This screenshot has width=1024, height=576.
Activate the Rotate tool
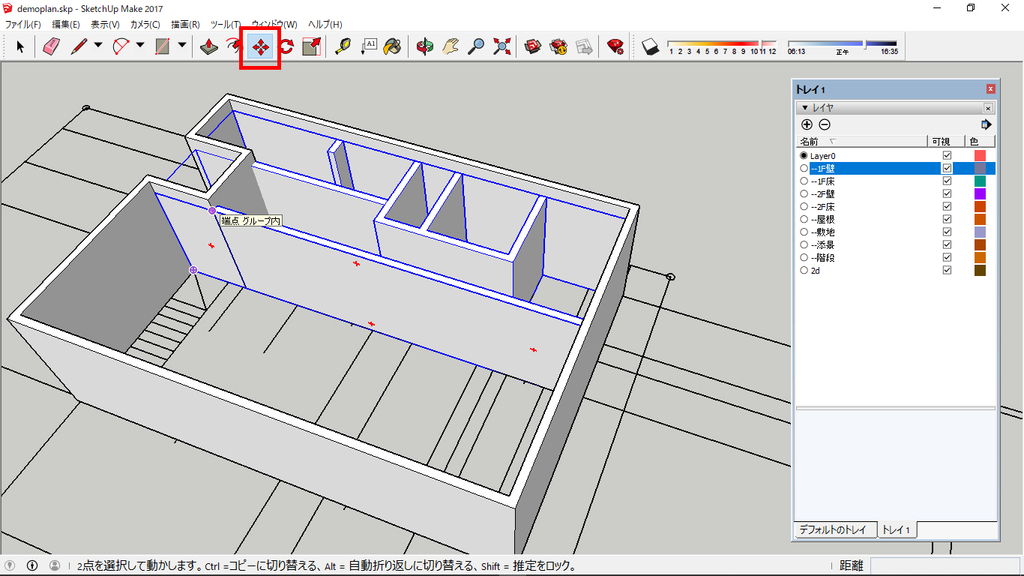click(x=286, y=46)
